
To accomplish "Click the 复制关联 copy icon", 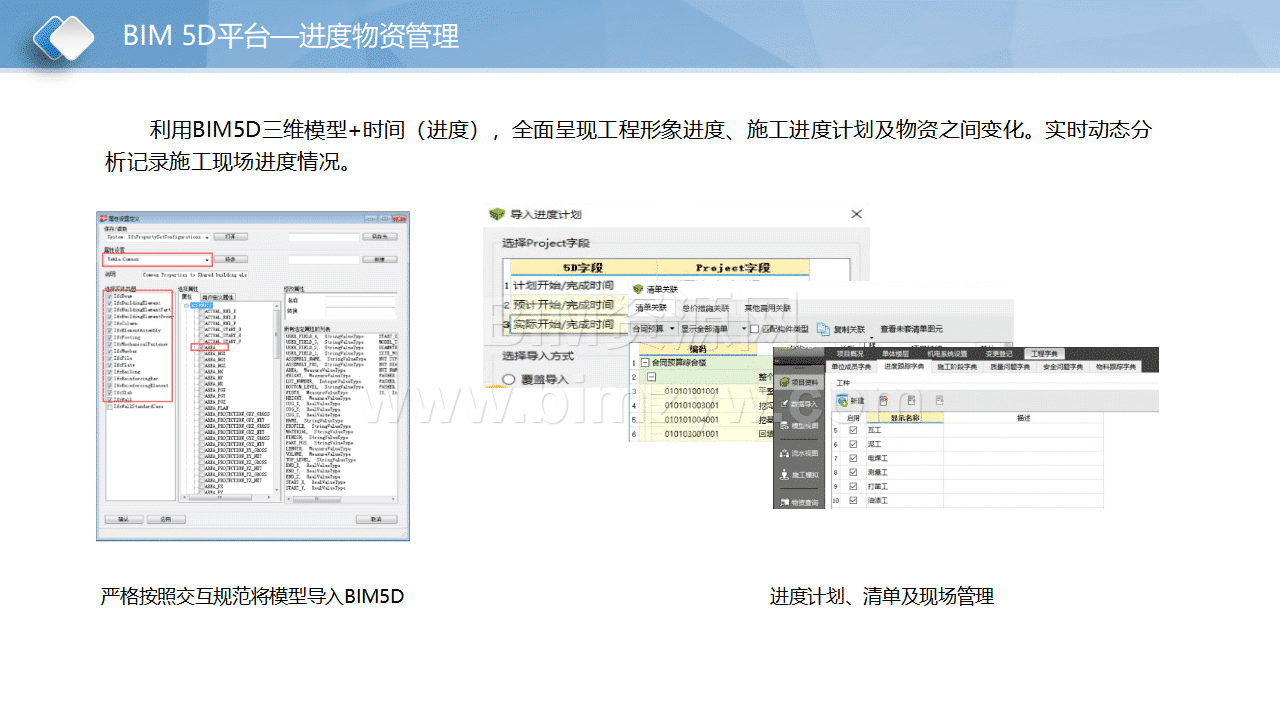I will click(x=823, y=329).
